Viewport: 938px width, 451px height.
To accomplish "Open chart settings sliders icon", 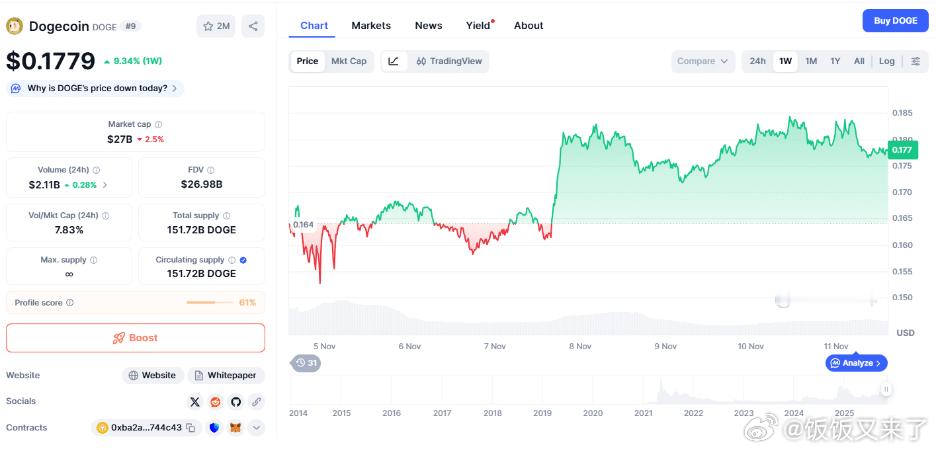I will click(x=915, y=61).
